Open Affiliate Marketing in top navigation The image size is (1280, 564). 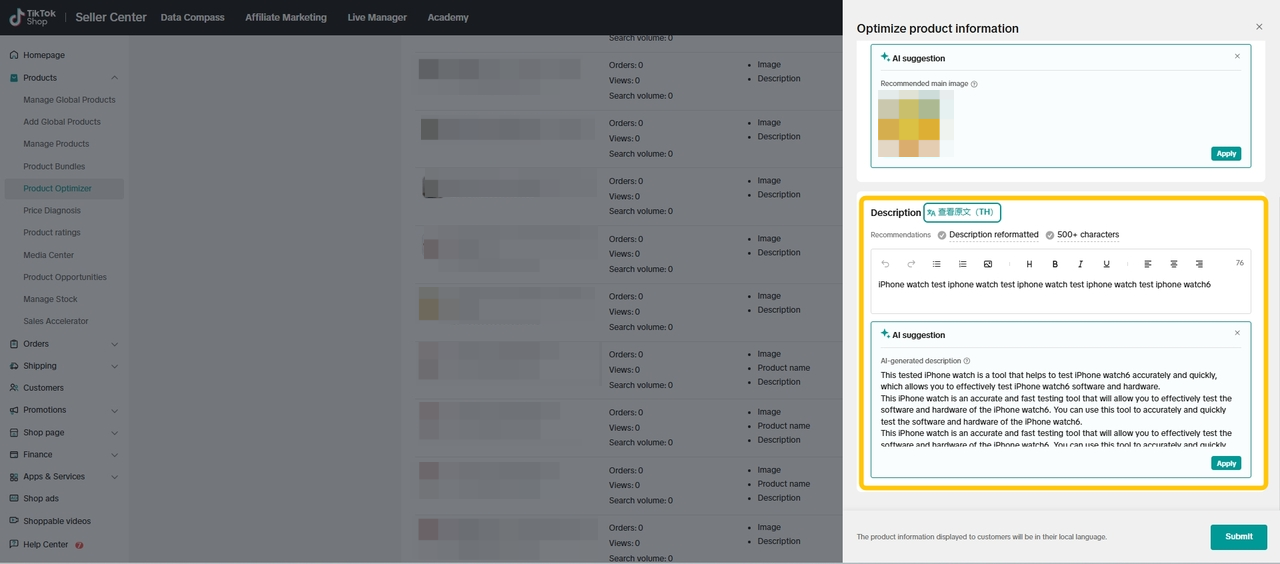(286, 17)
